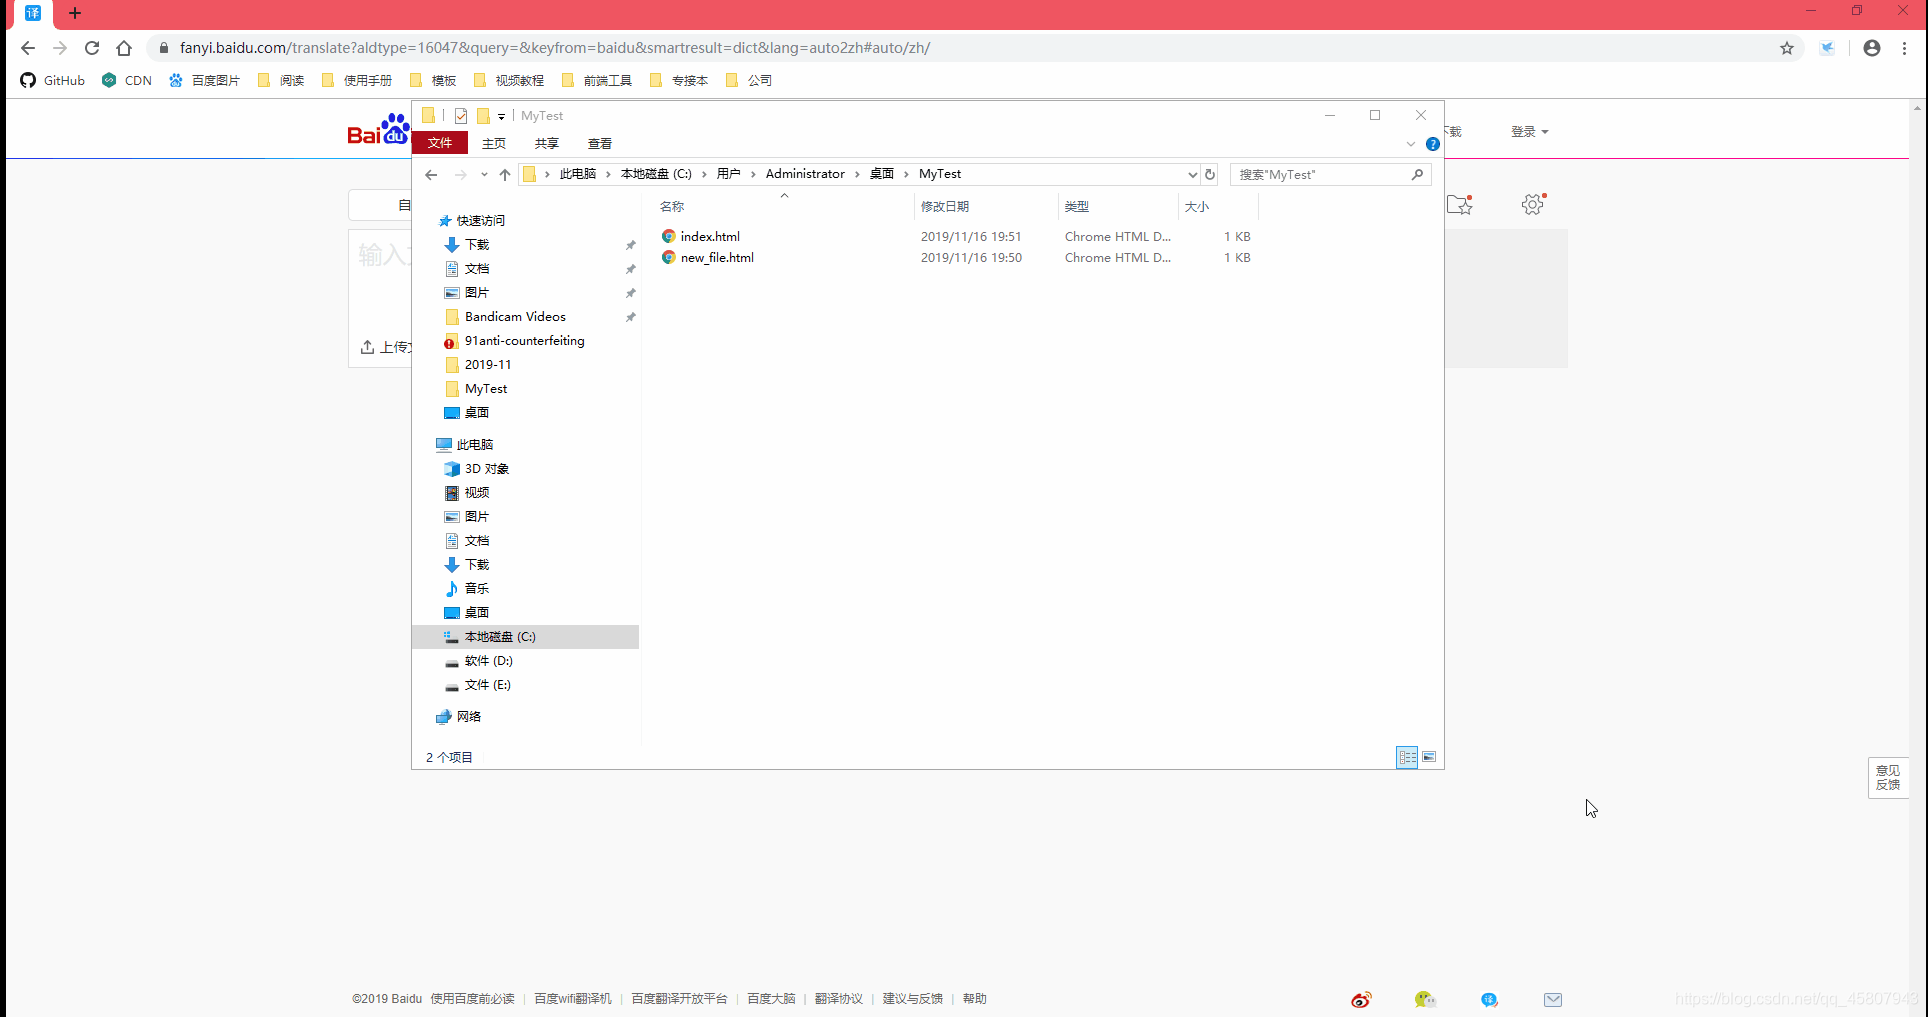Go up one folder with the up arrow
The image size is (1928, 1017).
tap(505, 174)
